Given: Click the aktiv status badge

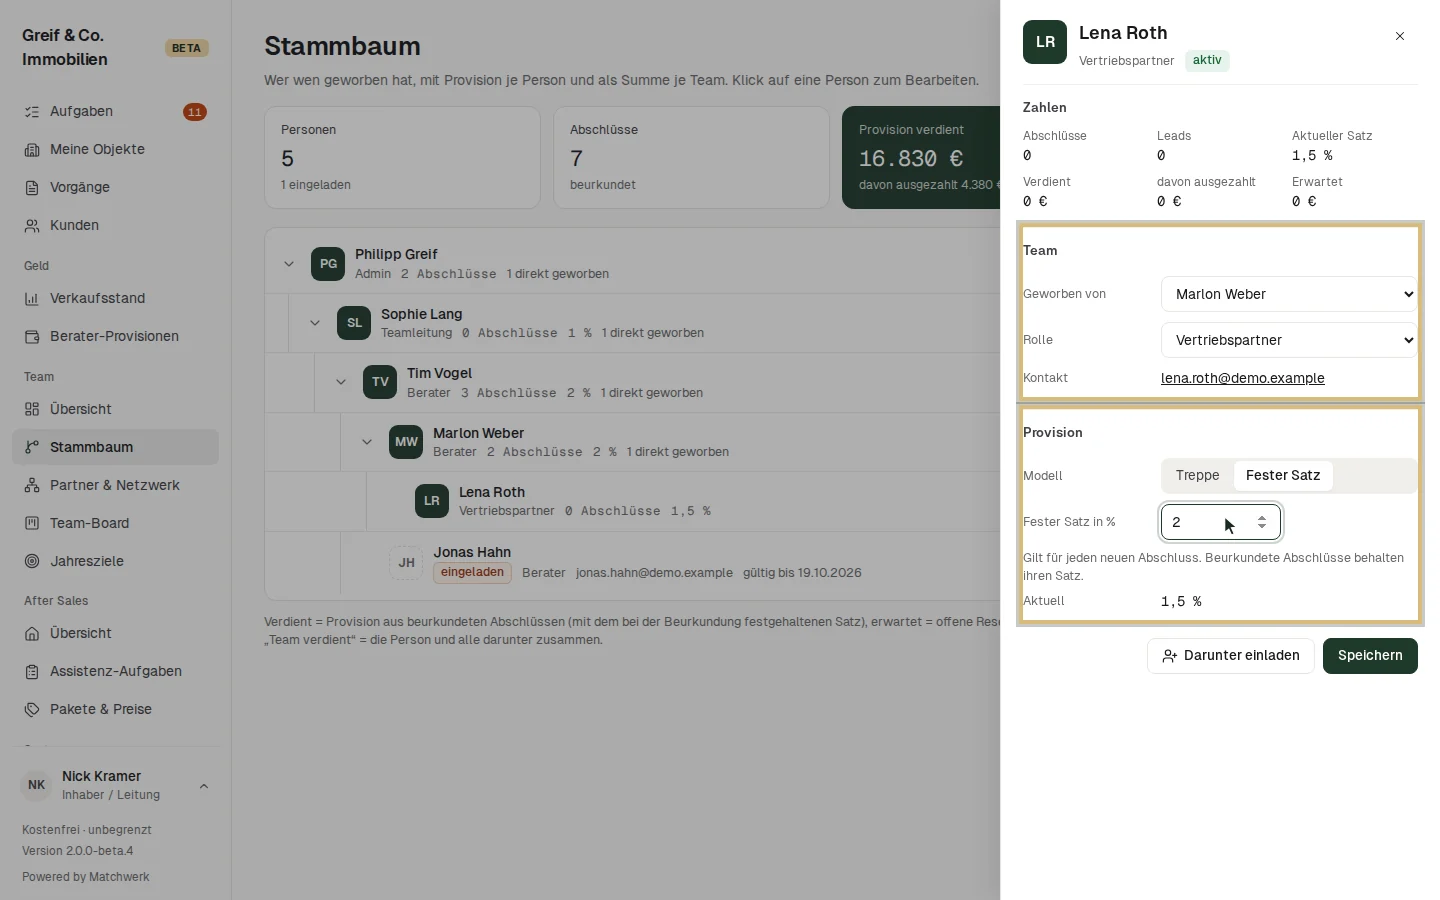Looking at the screenshot, I should point(1207,60).
